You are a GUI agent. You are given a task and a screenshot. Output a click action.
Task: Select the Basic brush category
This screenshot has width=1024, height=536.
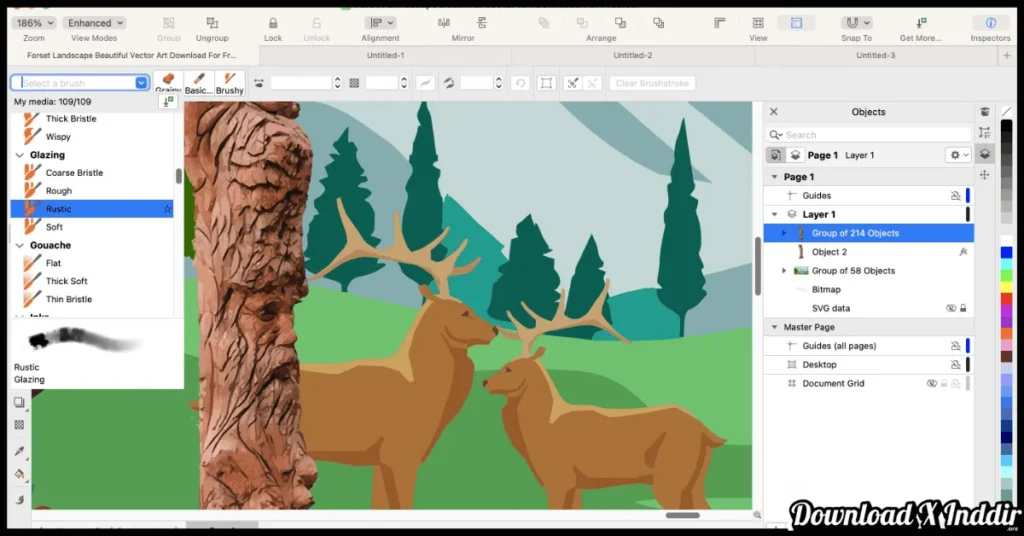click(x=199, y=83)
